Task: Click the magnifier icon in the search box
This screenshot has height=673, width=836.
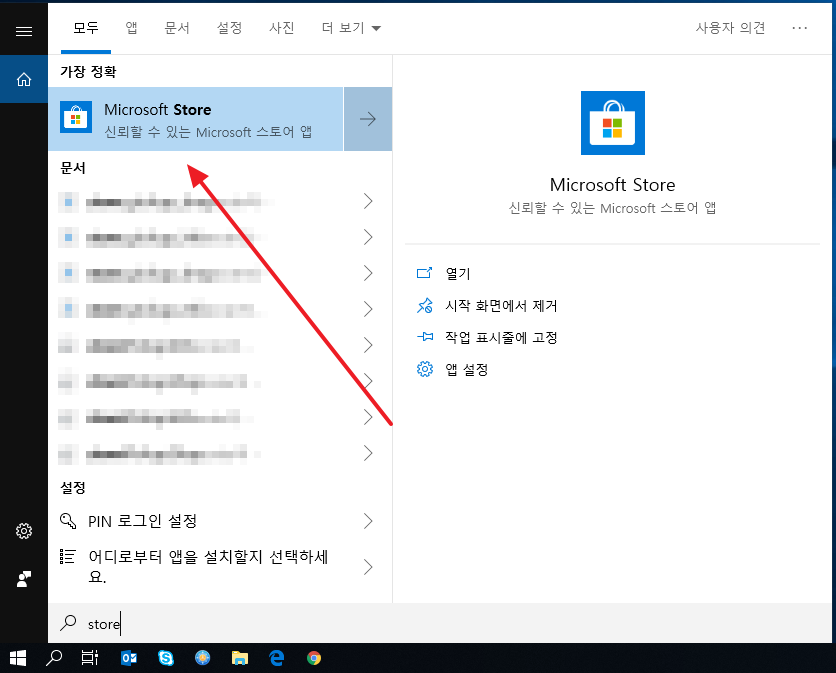Action: click(x=68, y=622)
